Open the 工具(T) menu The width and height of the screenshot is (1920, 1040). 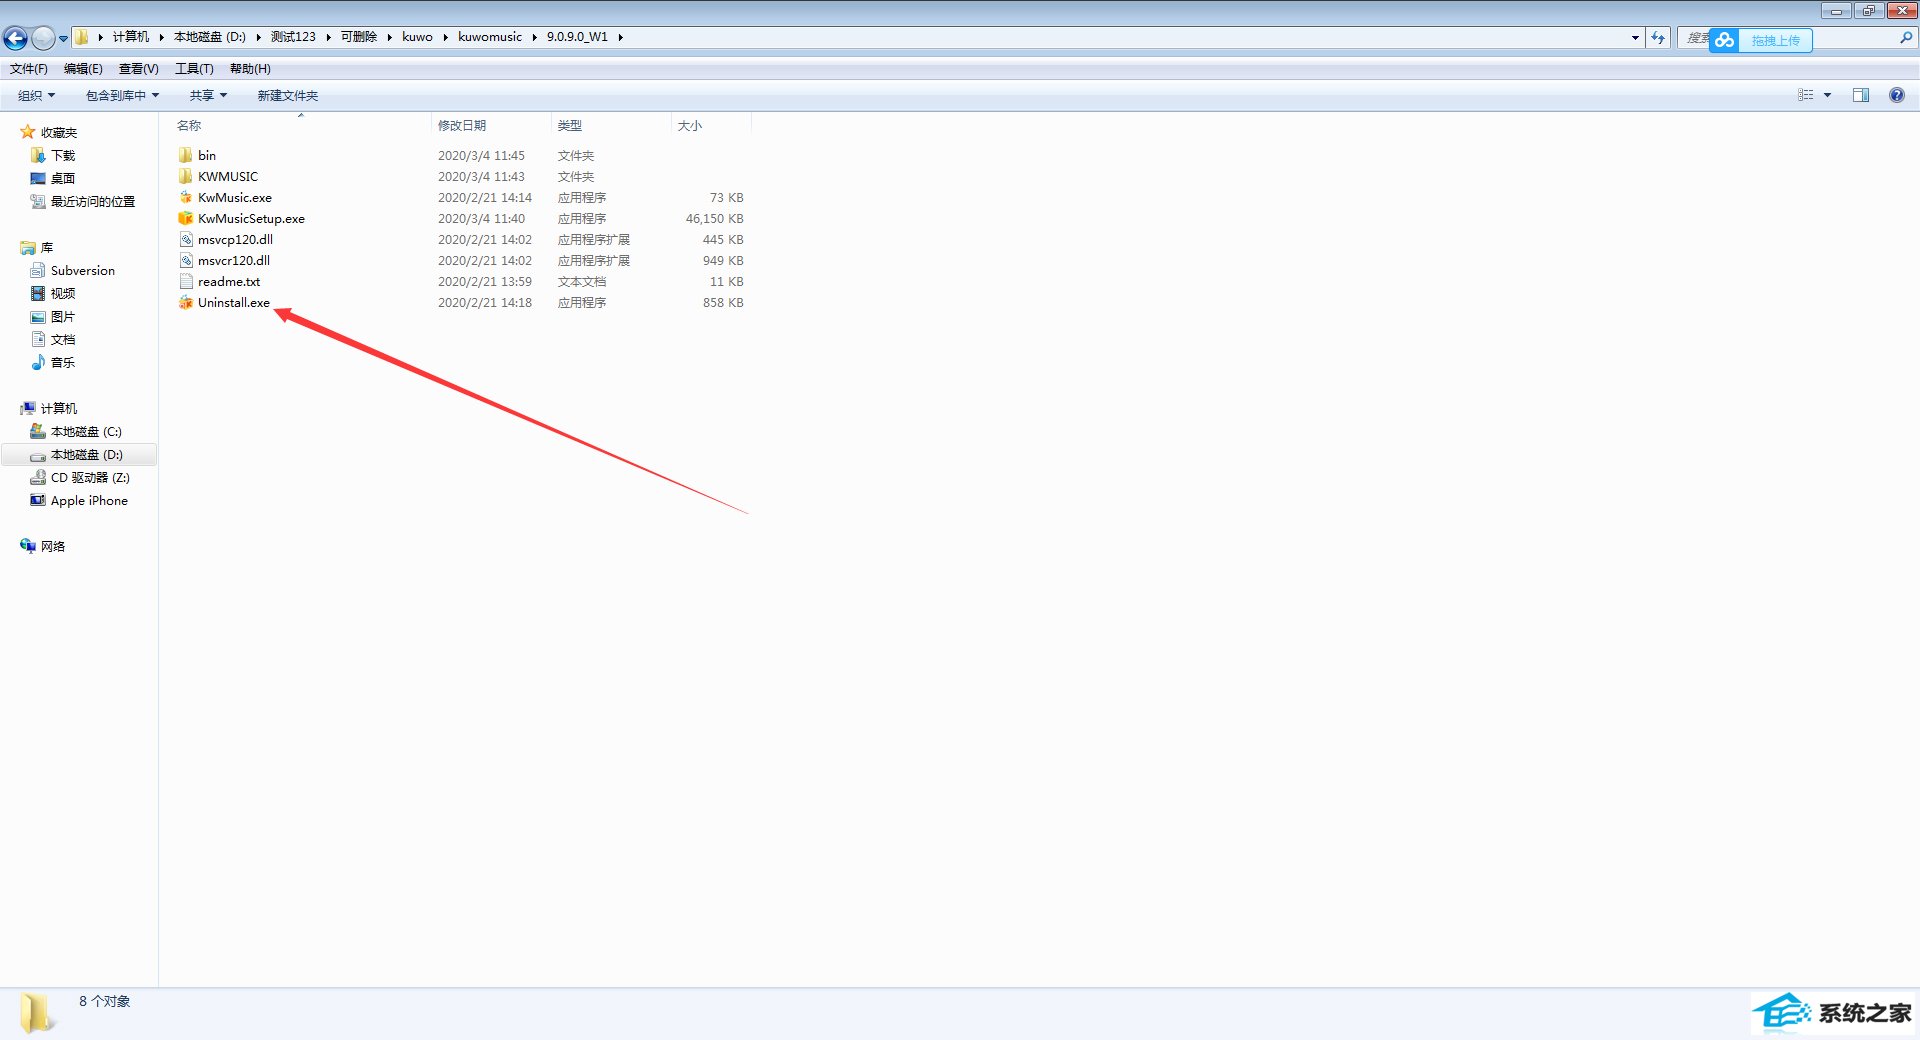(194, 69)
